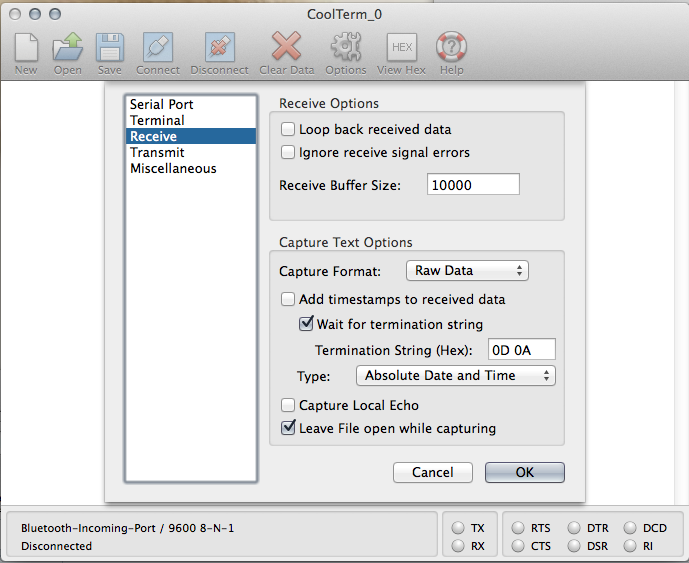Click the RX indicator light

tap(458, 546)
